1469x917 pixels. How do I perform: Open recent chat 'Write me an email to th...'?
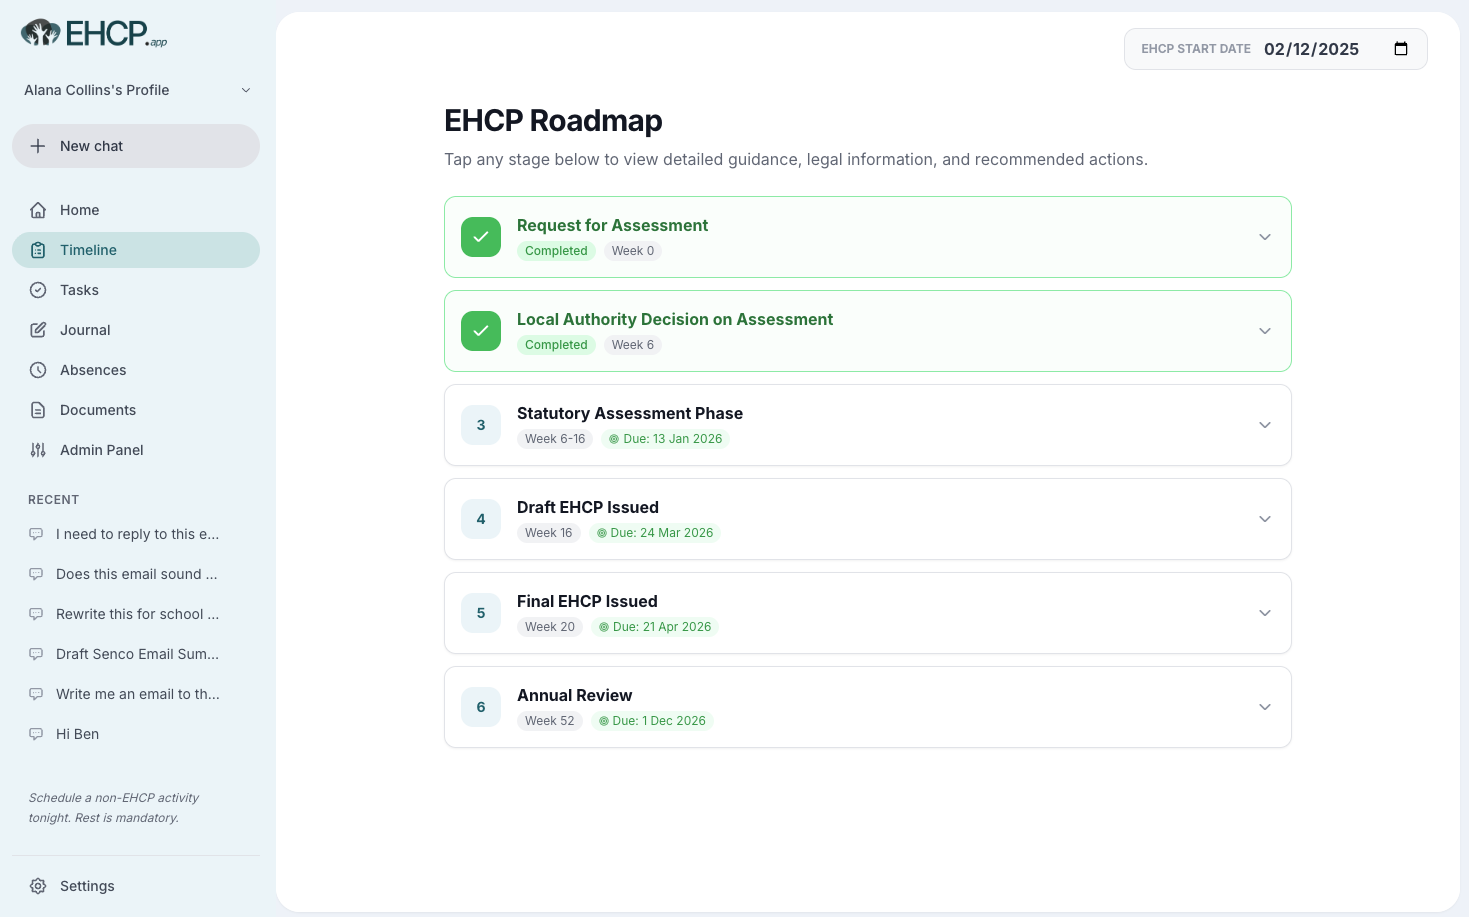pos(136,694)
